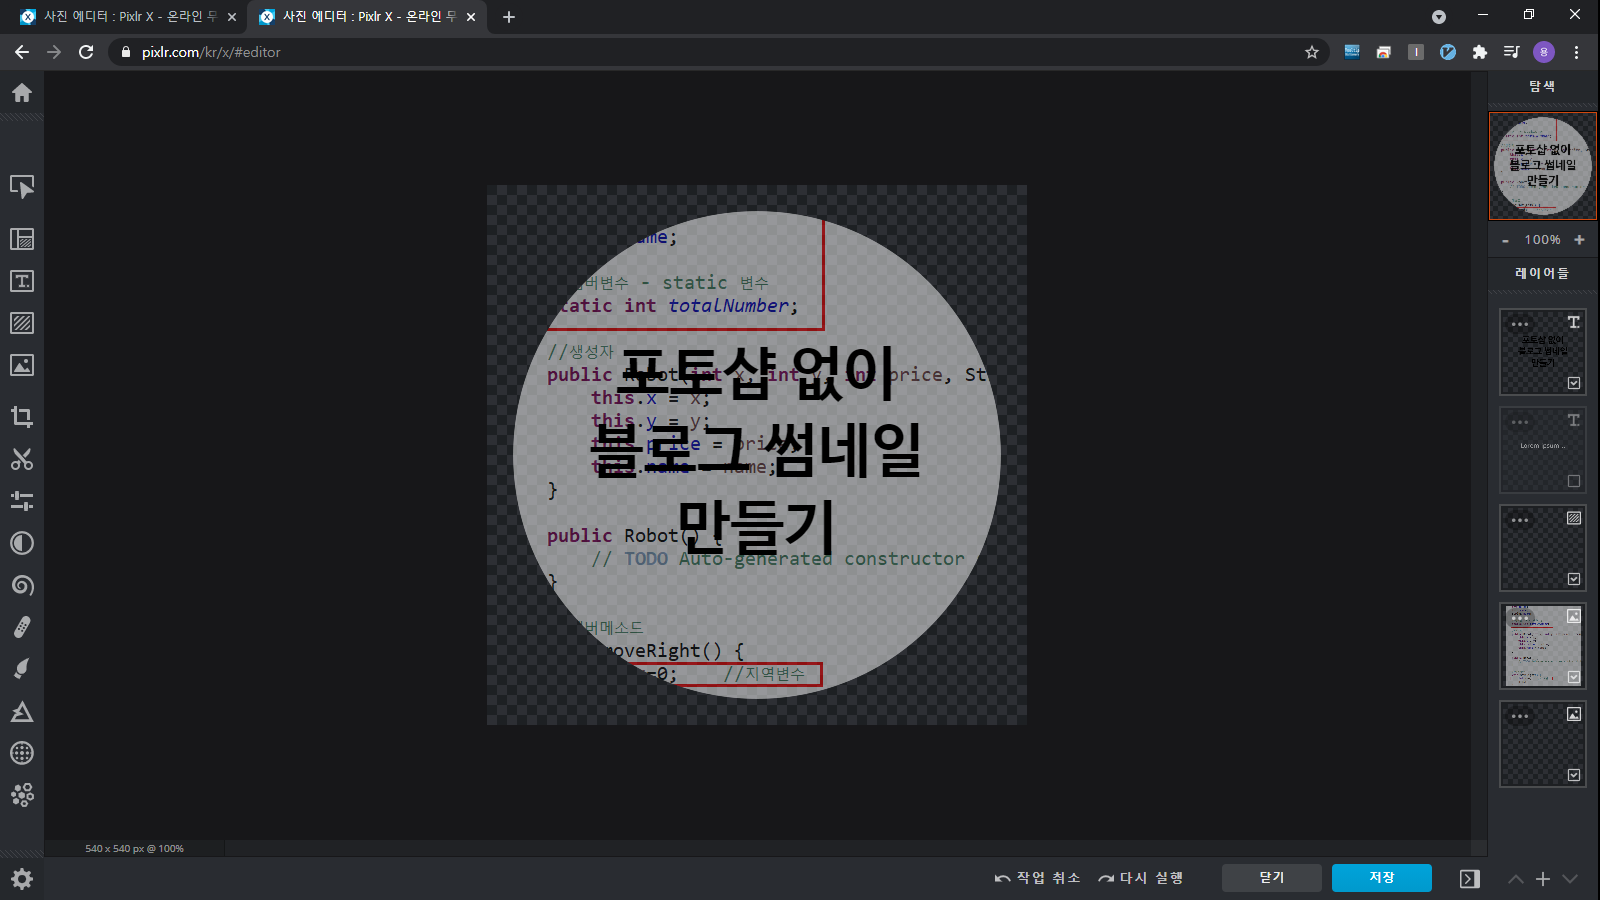Open a new browser tab
The height and width of the screenshot is (900, 1600).
[509, 17]
